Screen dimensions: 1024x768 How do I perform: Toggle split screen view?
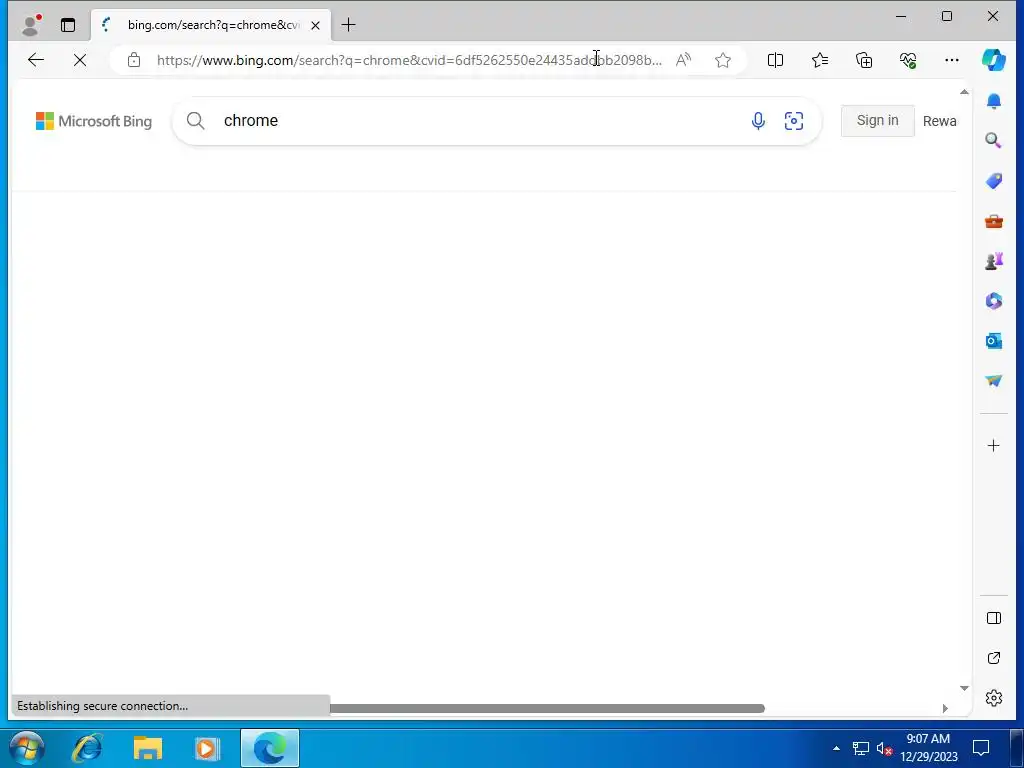pos(775,60)
